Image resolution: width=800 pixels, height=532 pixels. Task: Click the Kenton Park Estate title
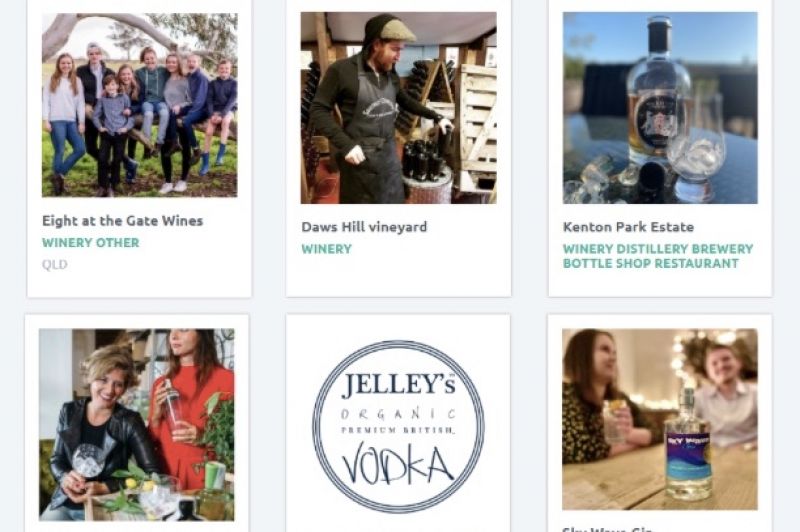[628, 227]
